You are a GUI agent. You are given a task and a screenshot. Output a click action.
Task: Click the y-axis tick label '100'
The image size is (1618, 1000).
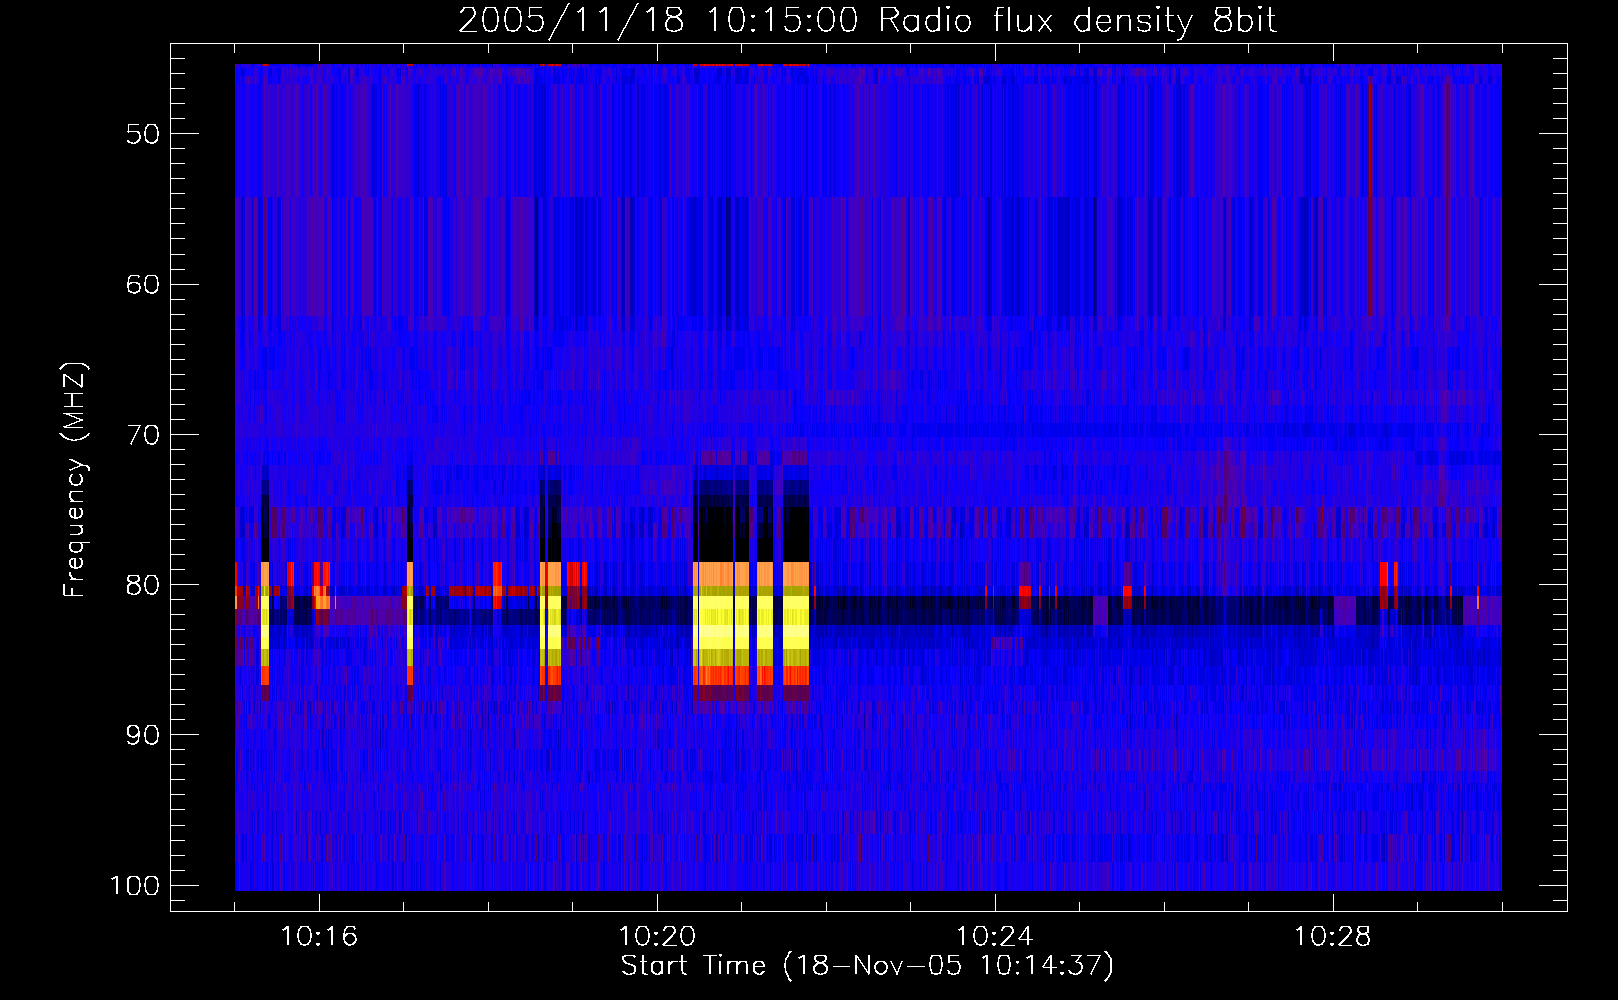click(x=134, y=886)
